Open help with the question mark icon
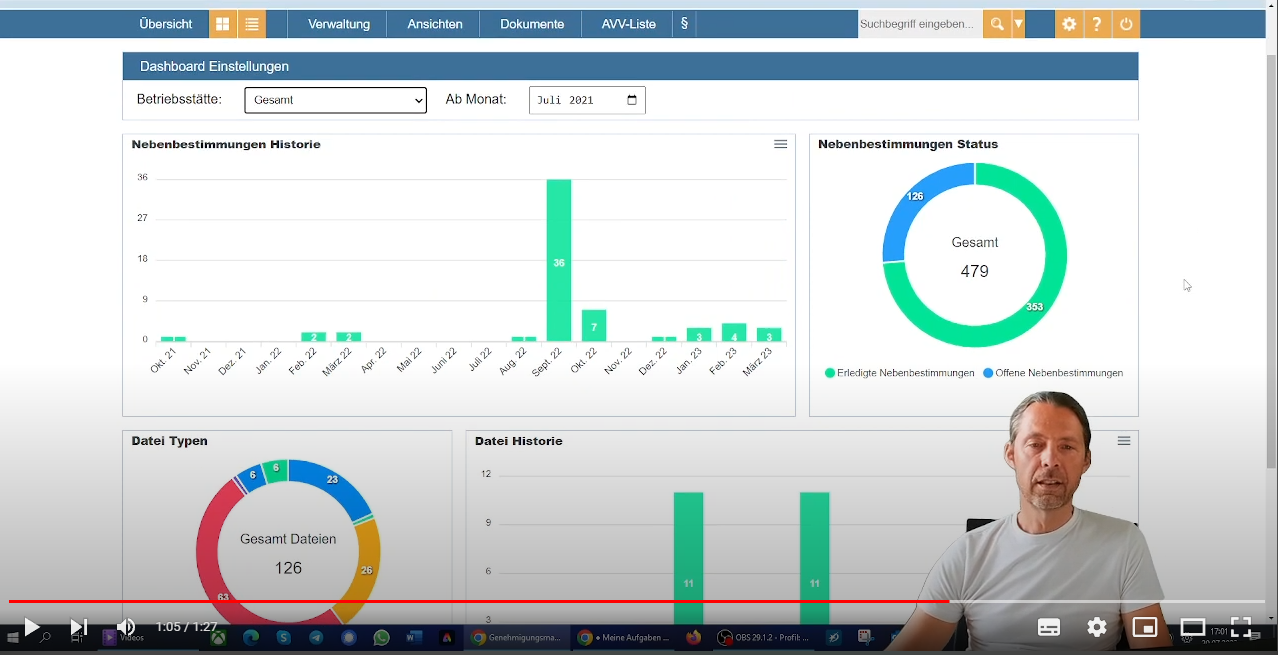Image resolution: width=1278 pixels, height=655 pixels. 1097,24
